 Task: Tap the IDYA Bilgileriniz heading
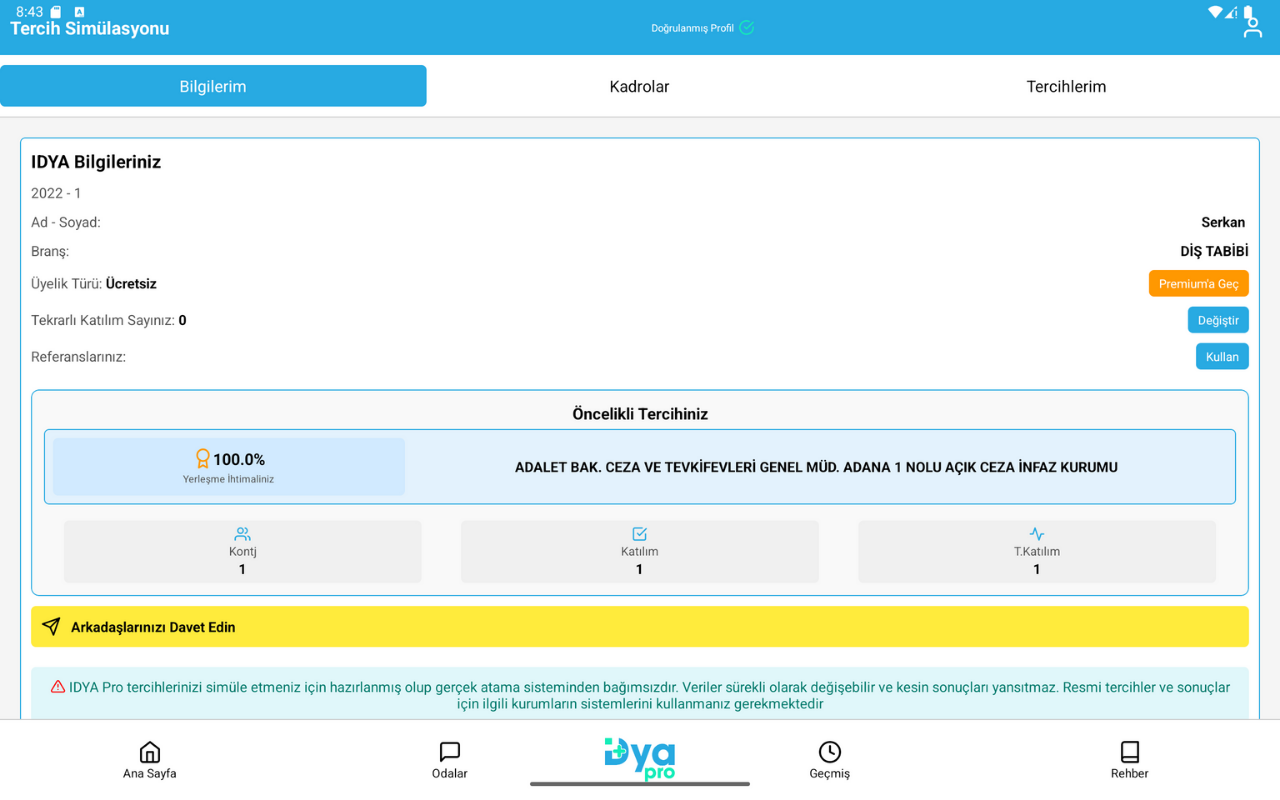tap(96, 162)
